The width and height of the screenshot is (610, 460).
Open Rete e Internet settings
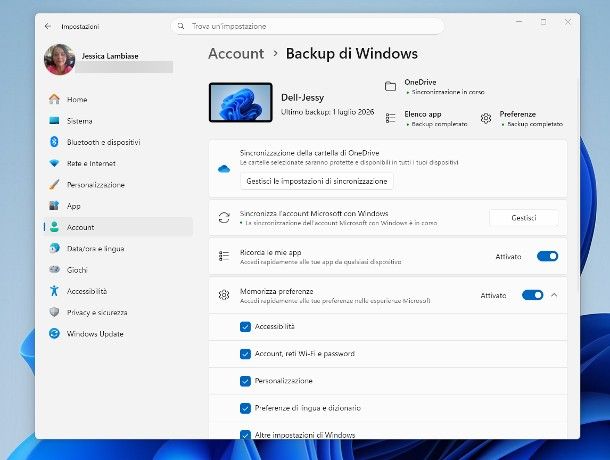119,163
